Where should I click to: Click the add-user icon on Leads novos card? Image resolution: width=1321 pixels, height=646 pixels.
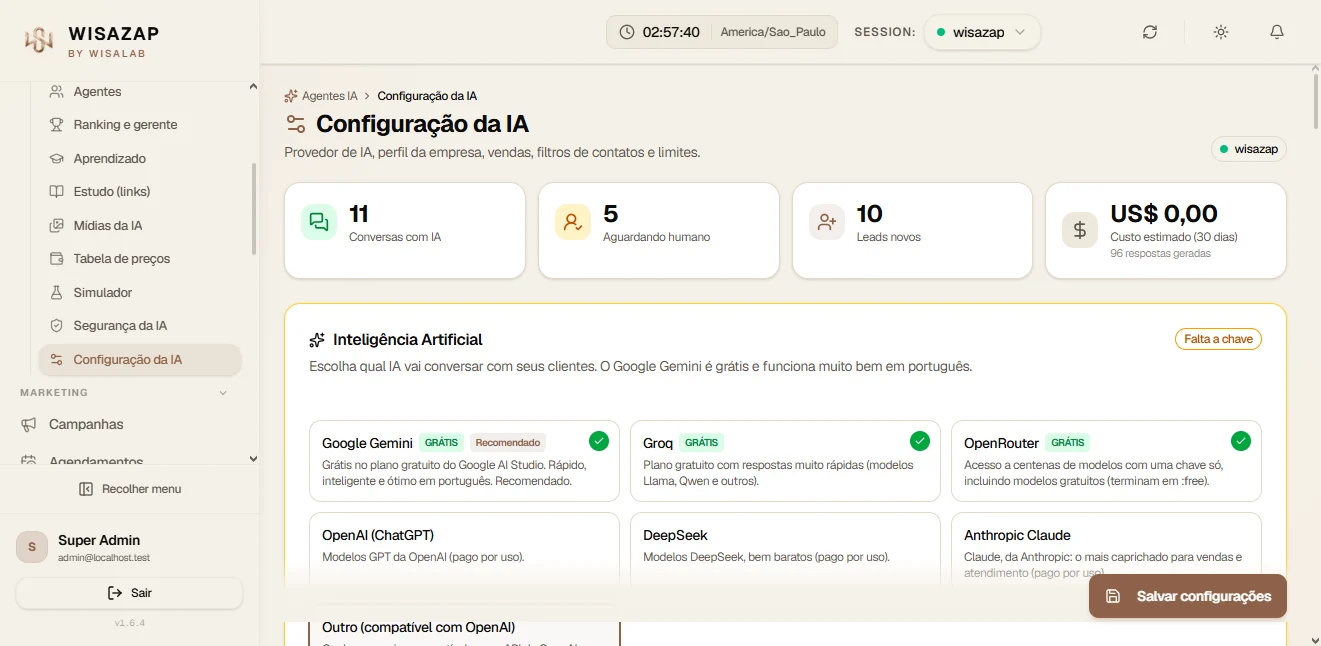point(827,222)
